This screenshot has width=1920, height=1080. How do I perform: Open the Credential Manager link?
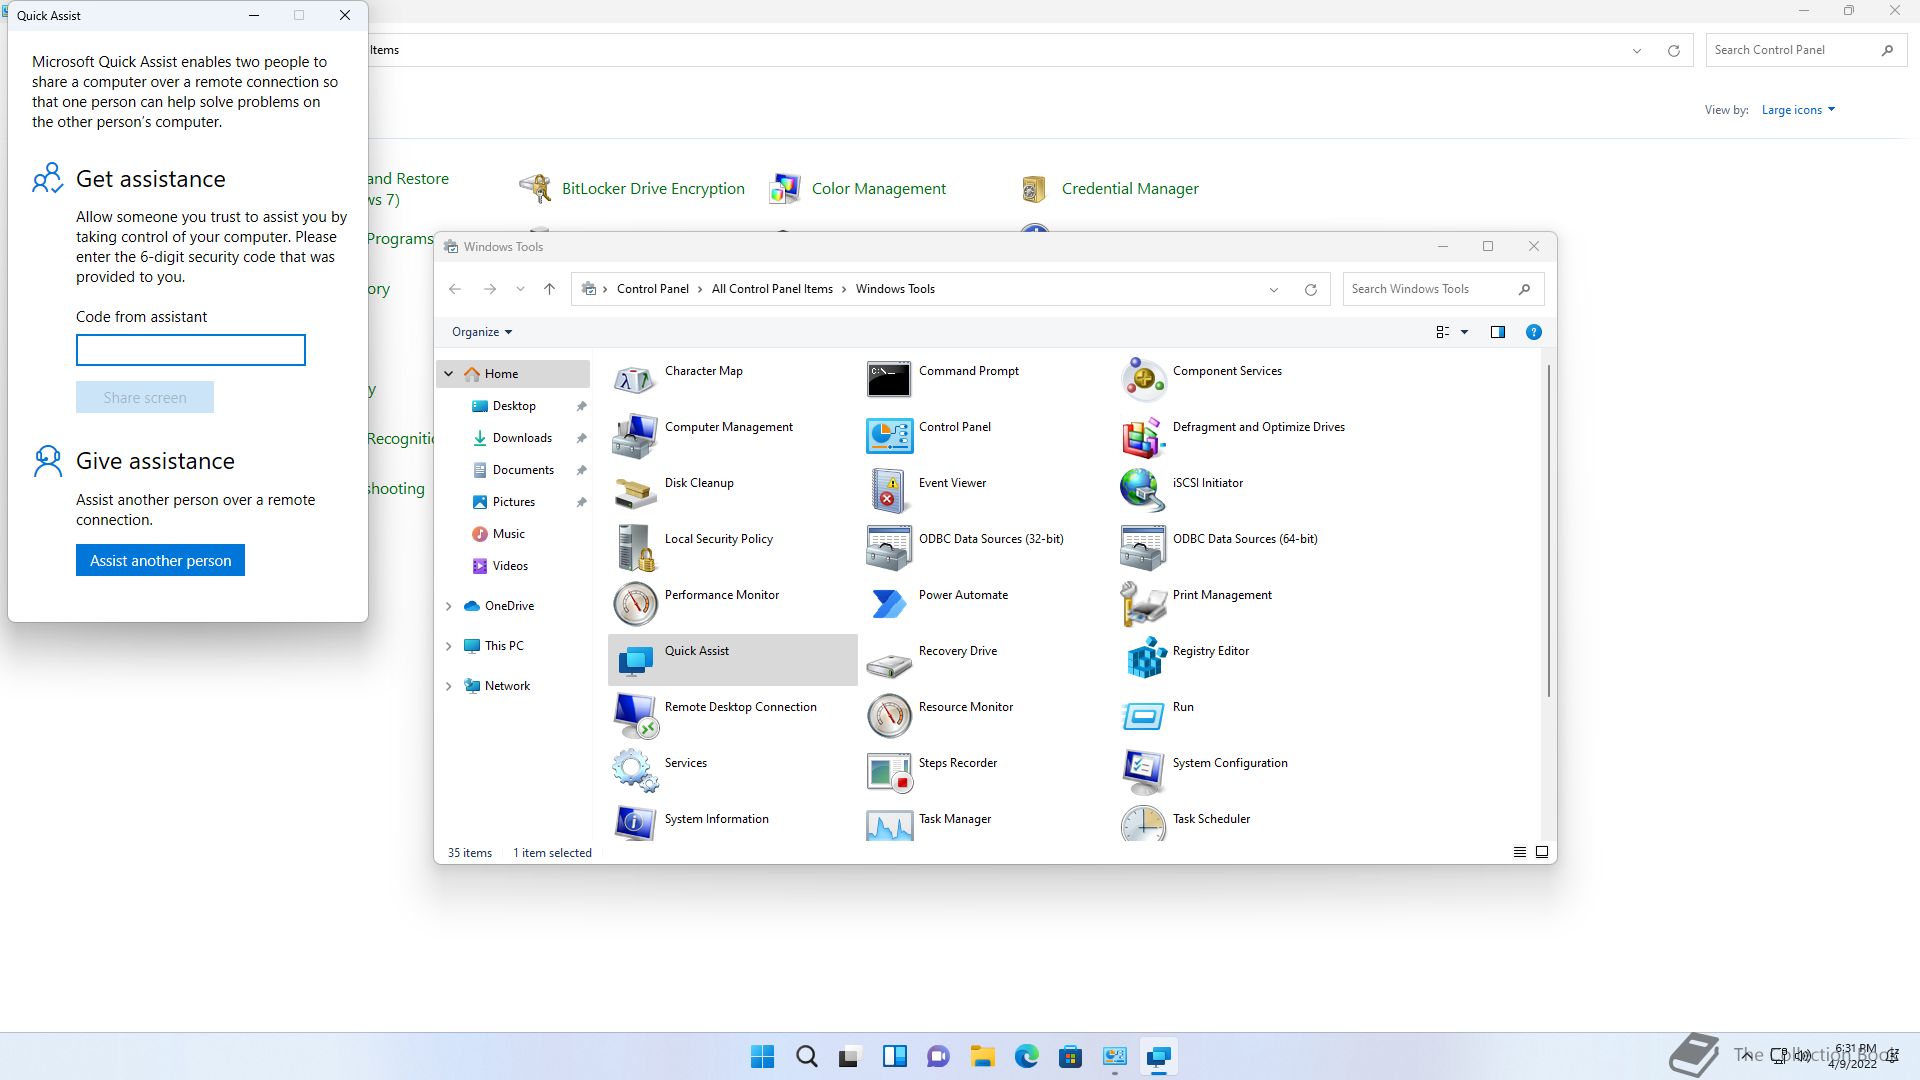pyautogui.click(x=1129, y=189)
